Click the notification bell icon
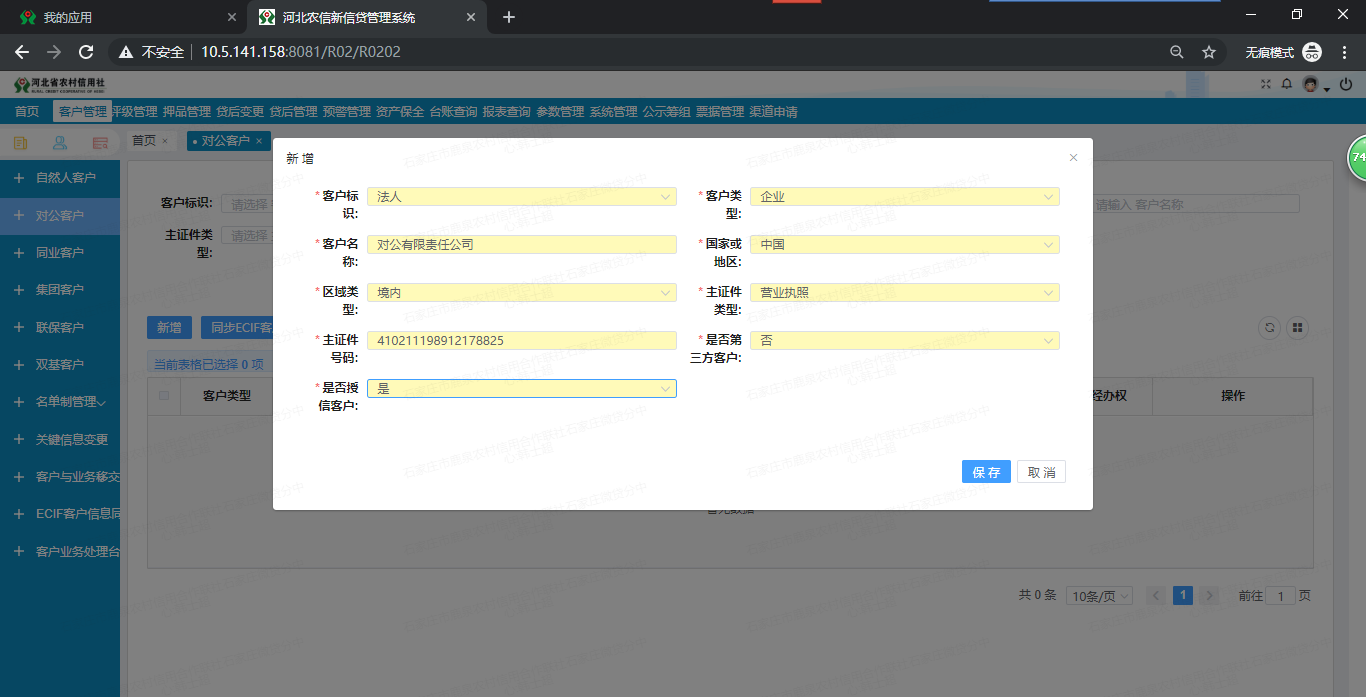 point(1287,84)
